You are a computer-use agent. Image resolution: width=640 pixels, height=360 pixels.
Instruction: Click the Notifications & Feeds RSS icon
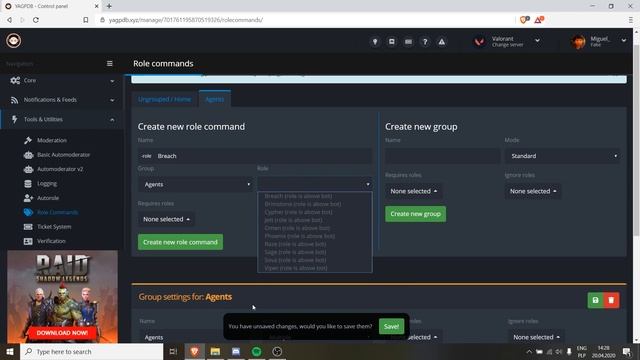coord(15,100)
